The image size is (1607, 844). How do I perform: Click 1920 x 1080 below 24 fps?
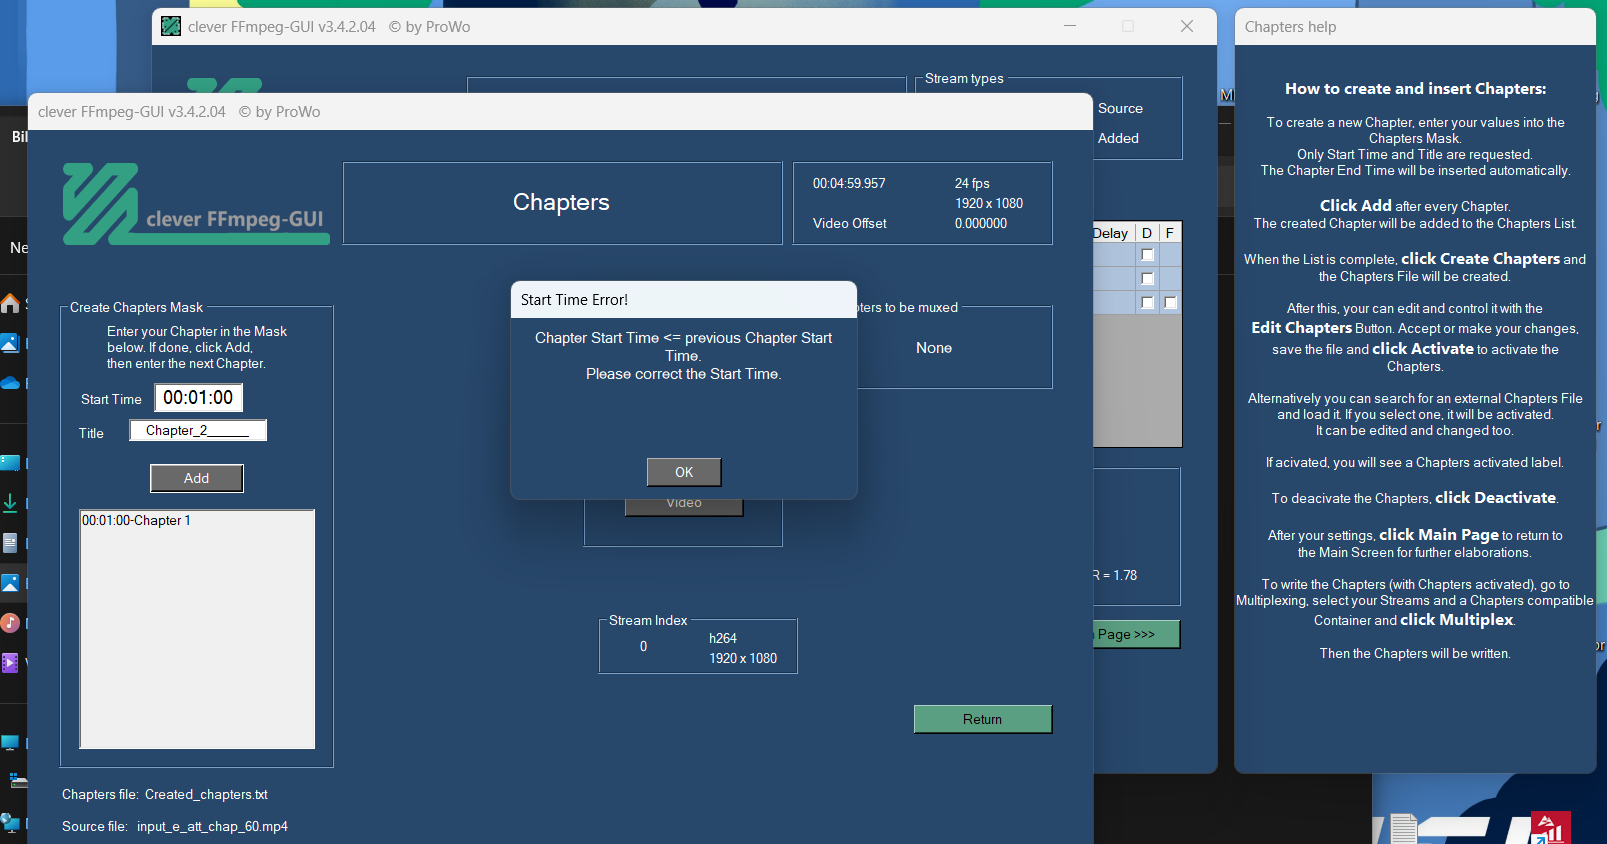(x=989, y=204)
